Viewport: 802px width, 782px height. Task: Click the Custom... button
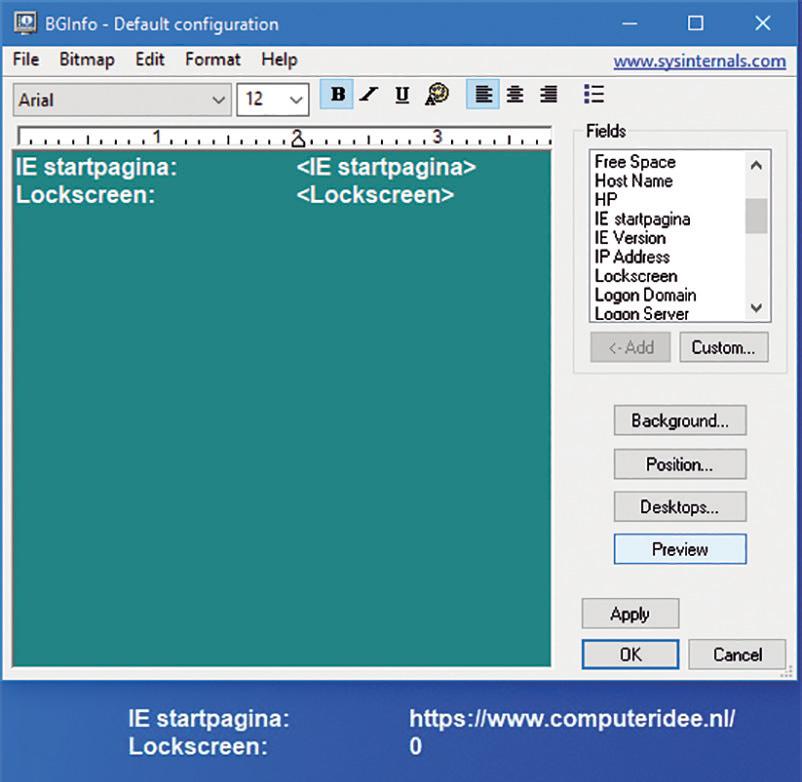724,347
